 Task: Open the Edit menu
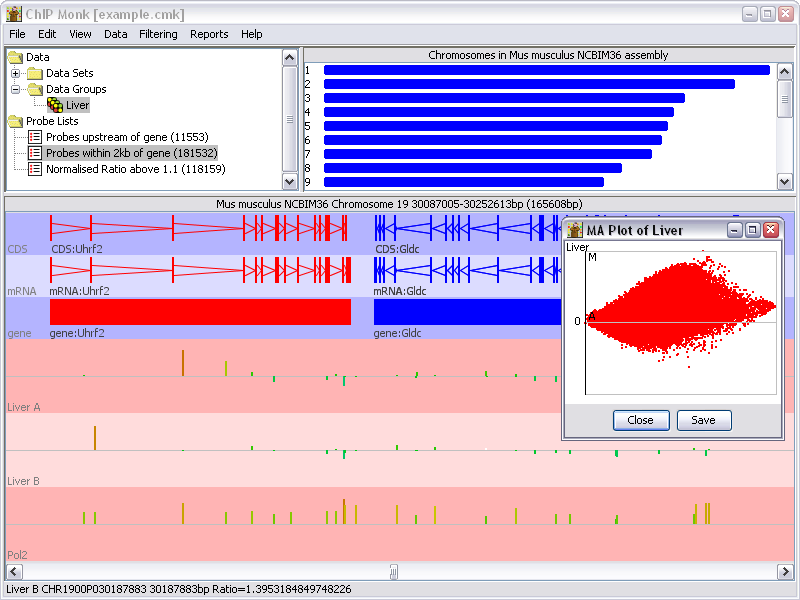tap(47, 34)
